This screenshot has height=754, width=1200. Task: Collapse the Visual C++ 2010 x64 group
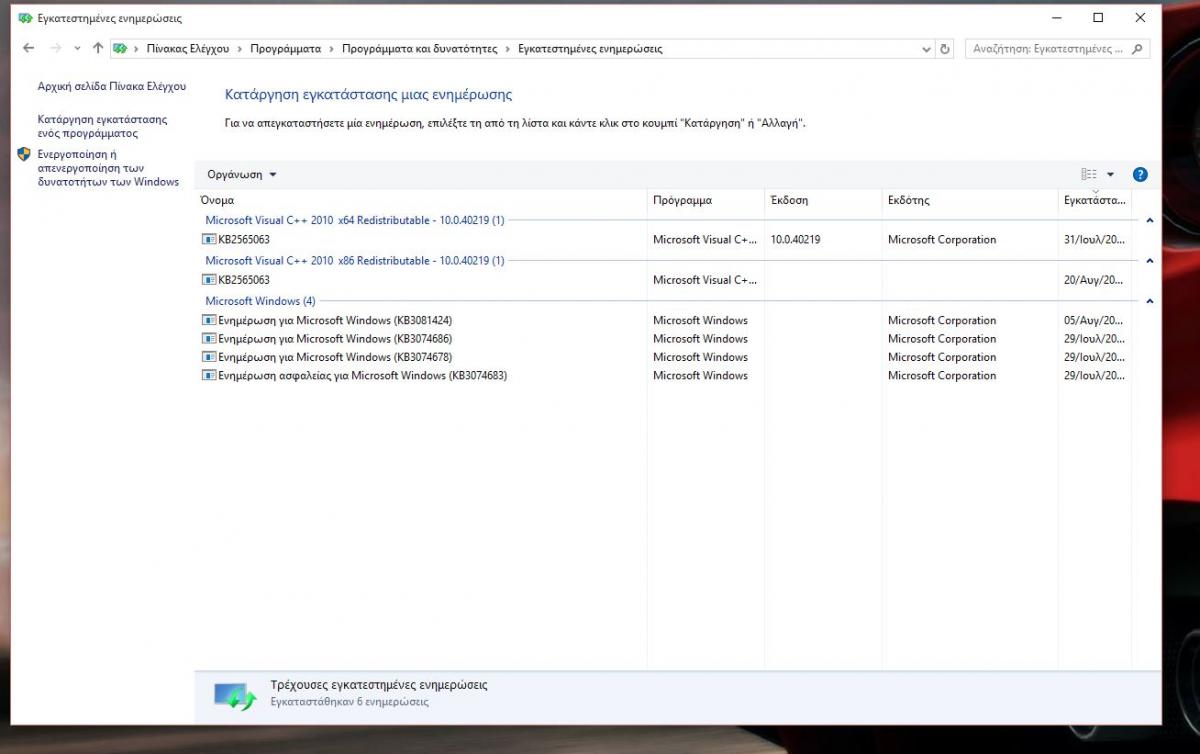coord(1150,220)
